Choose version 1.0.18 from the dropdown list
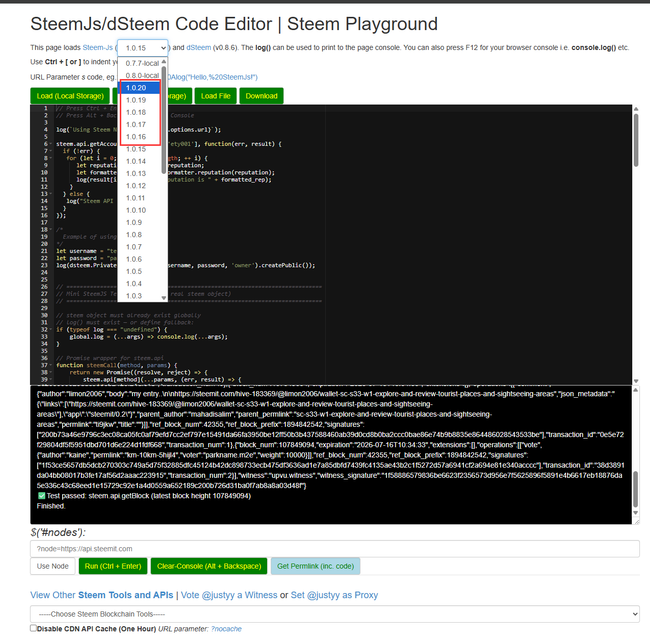Viewport: 650px width, 640px height. pos(139,112)
